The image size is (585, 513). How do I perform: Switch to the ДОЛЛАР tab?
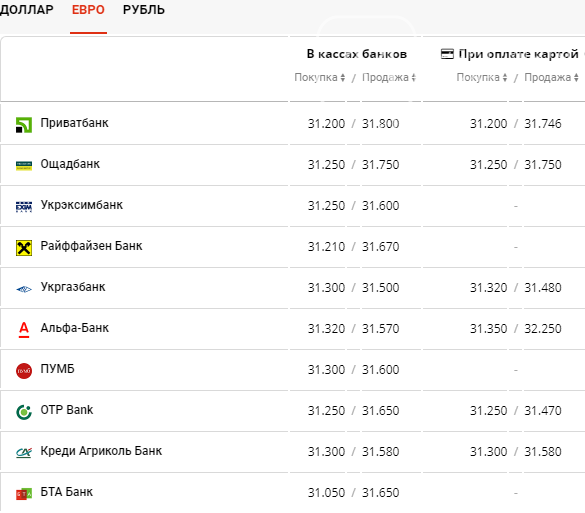[26, 10]
